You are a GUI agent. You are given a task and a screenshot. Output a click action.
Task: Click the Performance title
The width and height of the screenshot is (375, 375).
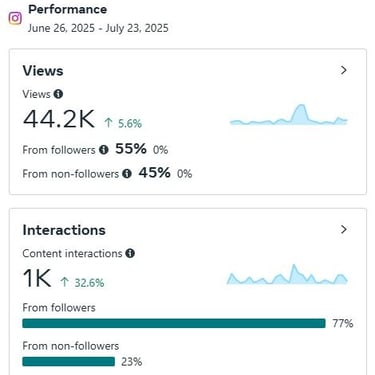pyautogui.click(x=68, y=9)
